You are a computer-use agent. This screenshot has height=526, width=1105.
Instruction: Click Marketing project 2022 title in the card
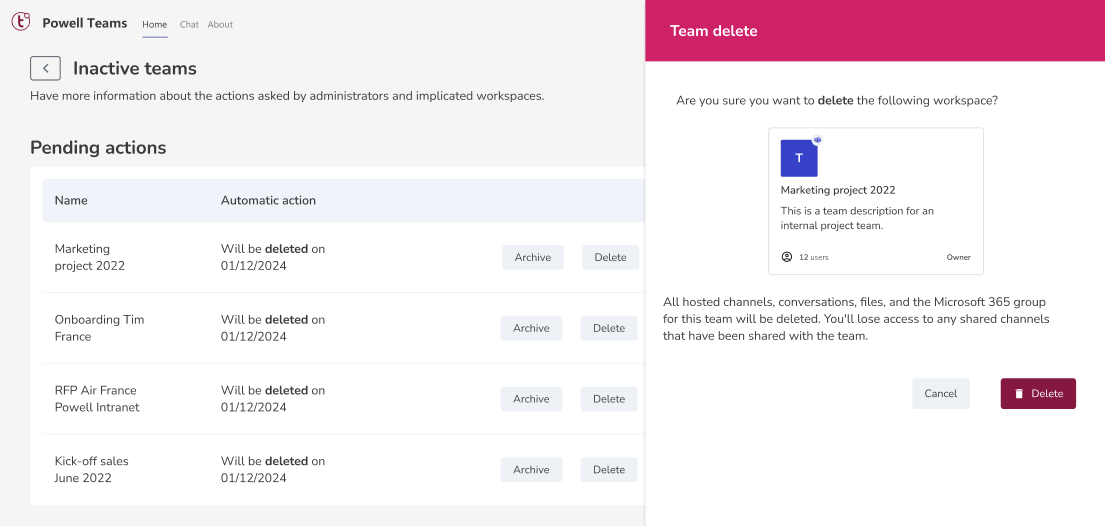(838, 190)
